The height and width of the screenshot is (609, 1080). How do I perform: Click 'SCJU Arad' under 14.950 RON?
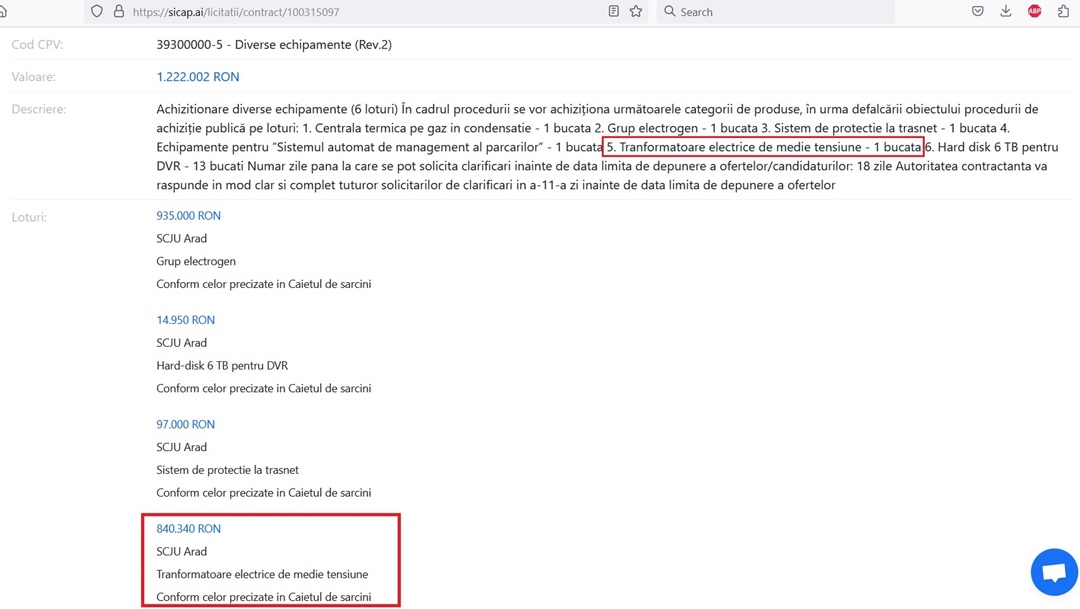181,342
